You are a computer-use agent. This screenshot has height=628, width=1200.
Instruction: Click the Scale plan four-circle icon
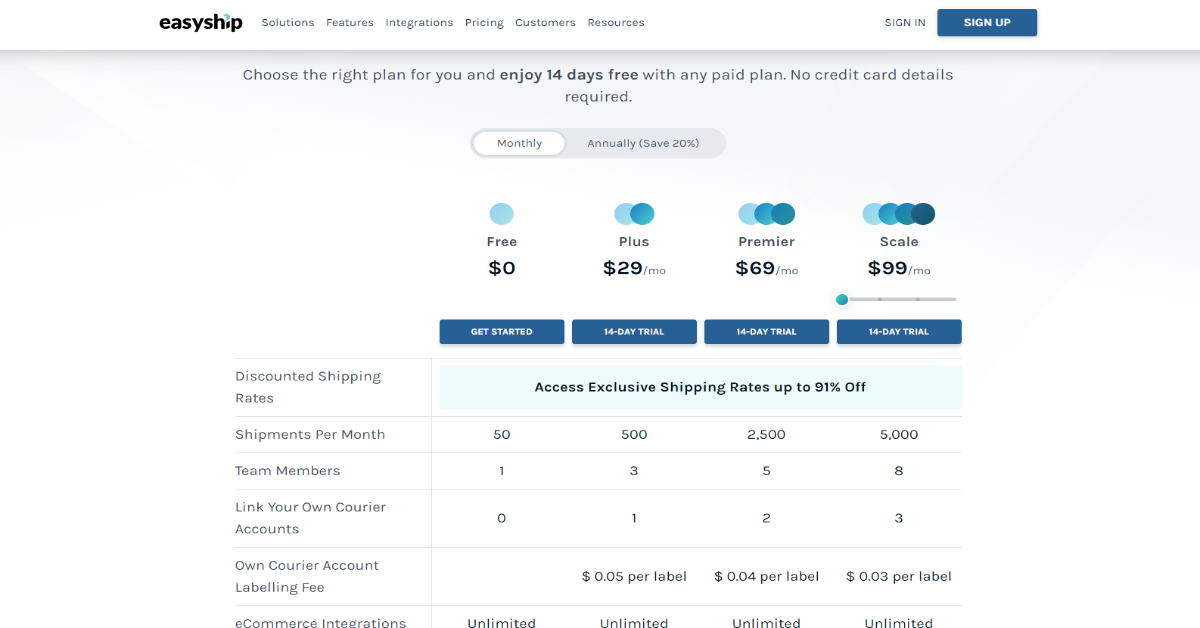[899, 213]
